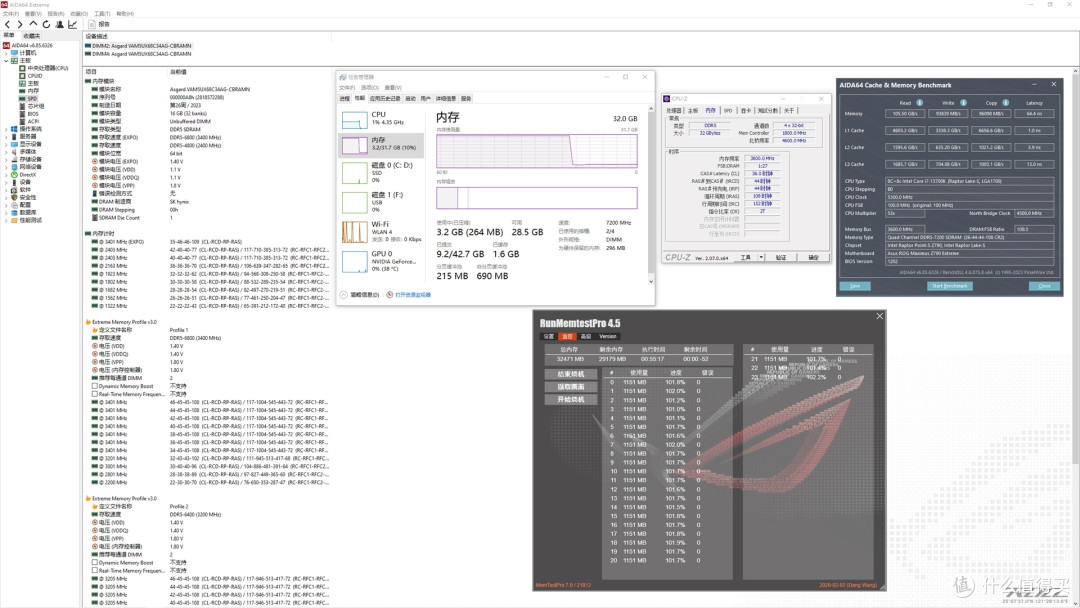This screenshot has width=1080, height=608.
Task: Click the AIDA64 Refresh toolbar icon
Action: (46, 24)
